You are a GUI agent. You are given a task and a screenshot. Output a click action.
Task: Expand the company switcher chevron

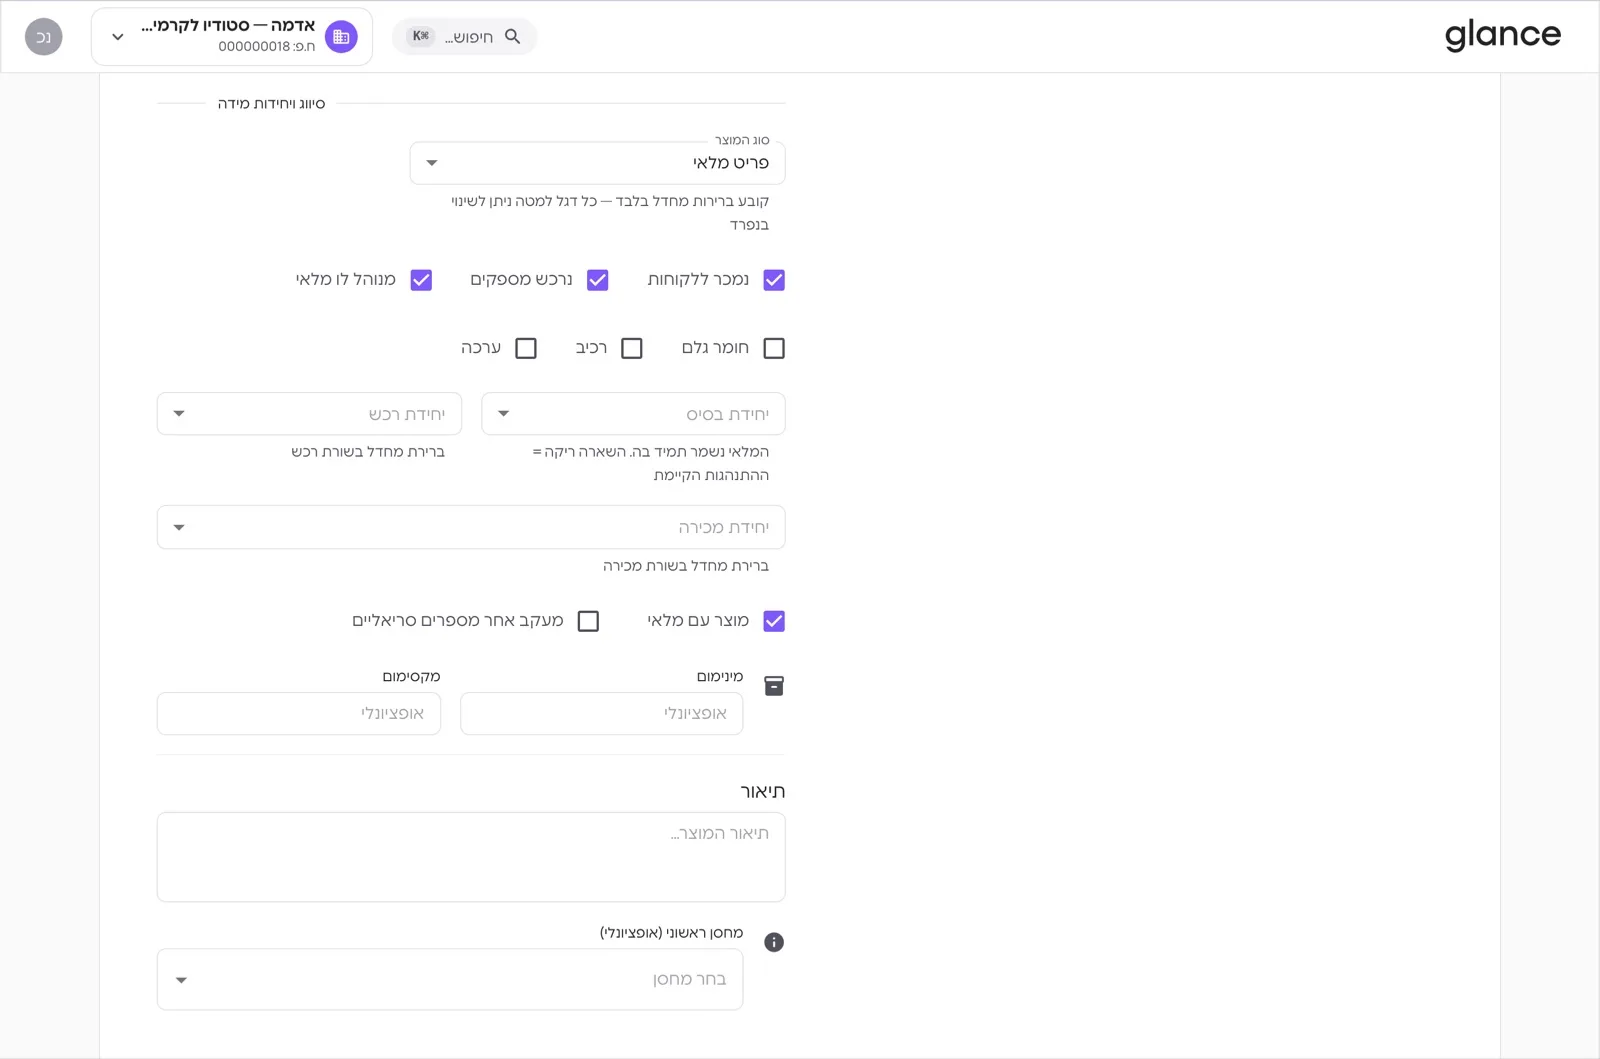(x=118, y=37)
